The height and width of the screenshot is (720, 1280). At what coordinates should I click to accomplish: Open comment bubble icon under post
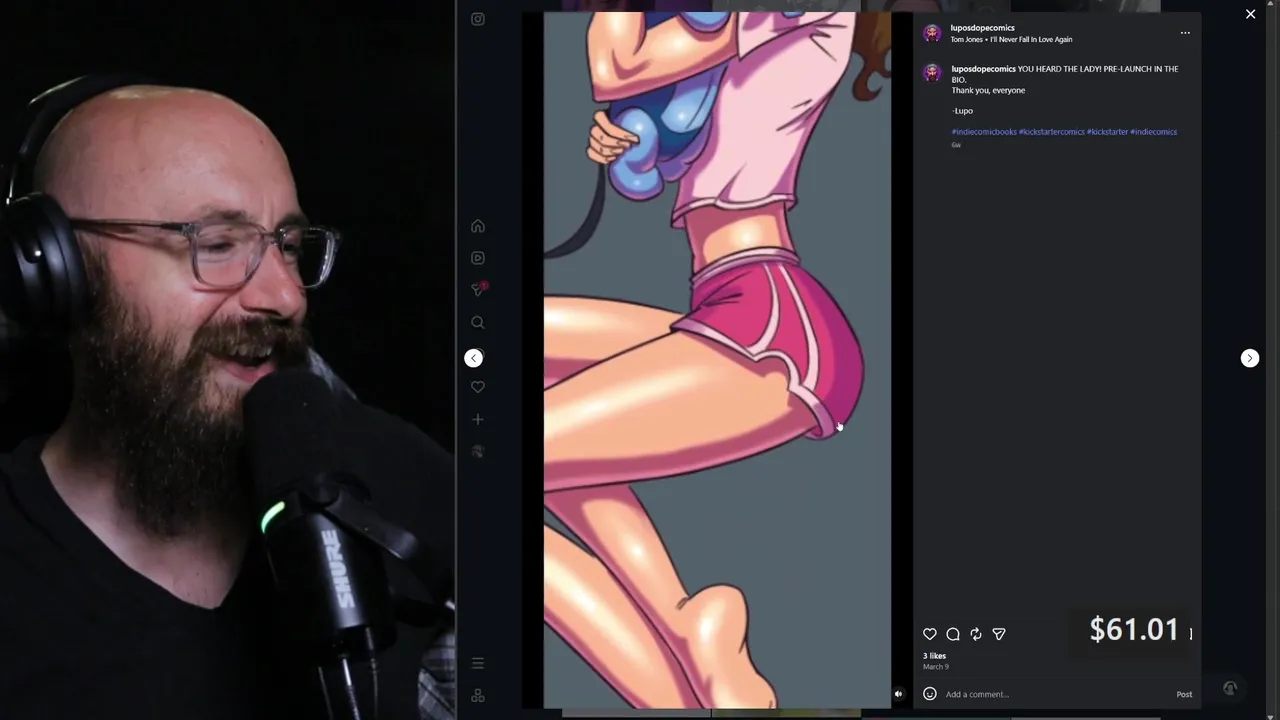pos(953,634)
